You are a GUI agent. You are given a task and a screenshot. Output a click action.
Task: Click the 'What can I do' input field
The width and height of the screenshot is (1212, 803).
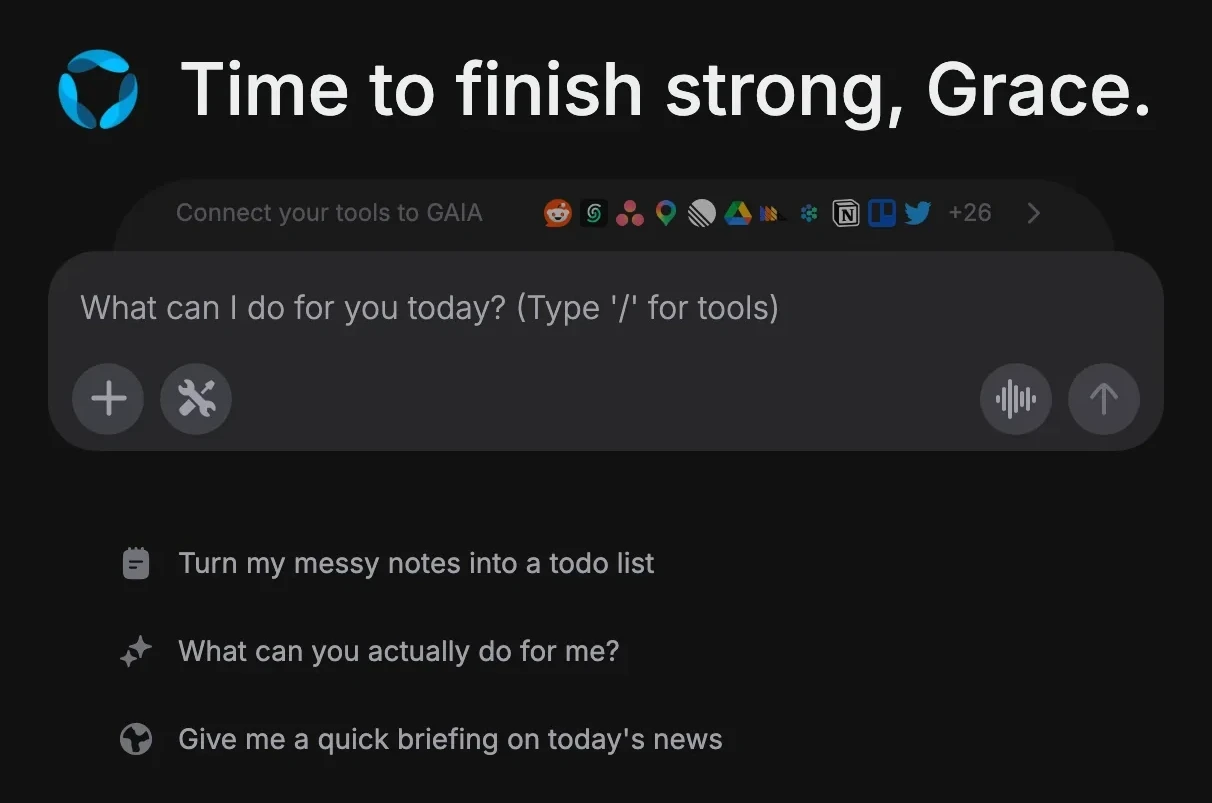605,307
